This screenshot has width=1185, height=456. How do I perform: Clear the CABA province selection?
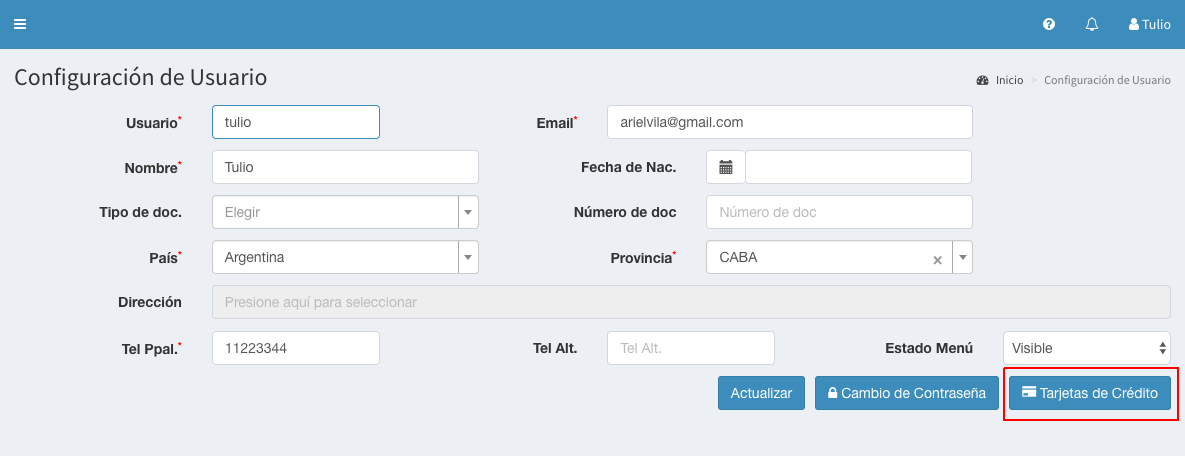click(937, 259)
